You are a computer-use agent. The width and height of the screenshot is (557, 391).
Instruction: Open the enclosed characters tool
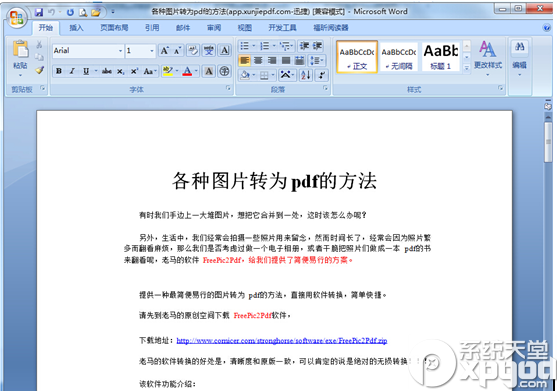tap(225, 71)
